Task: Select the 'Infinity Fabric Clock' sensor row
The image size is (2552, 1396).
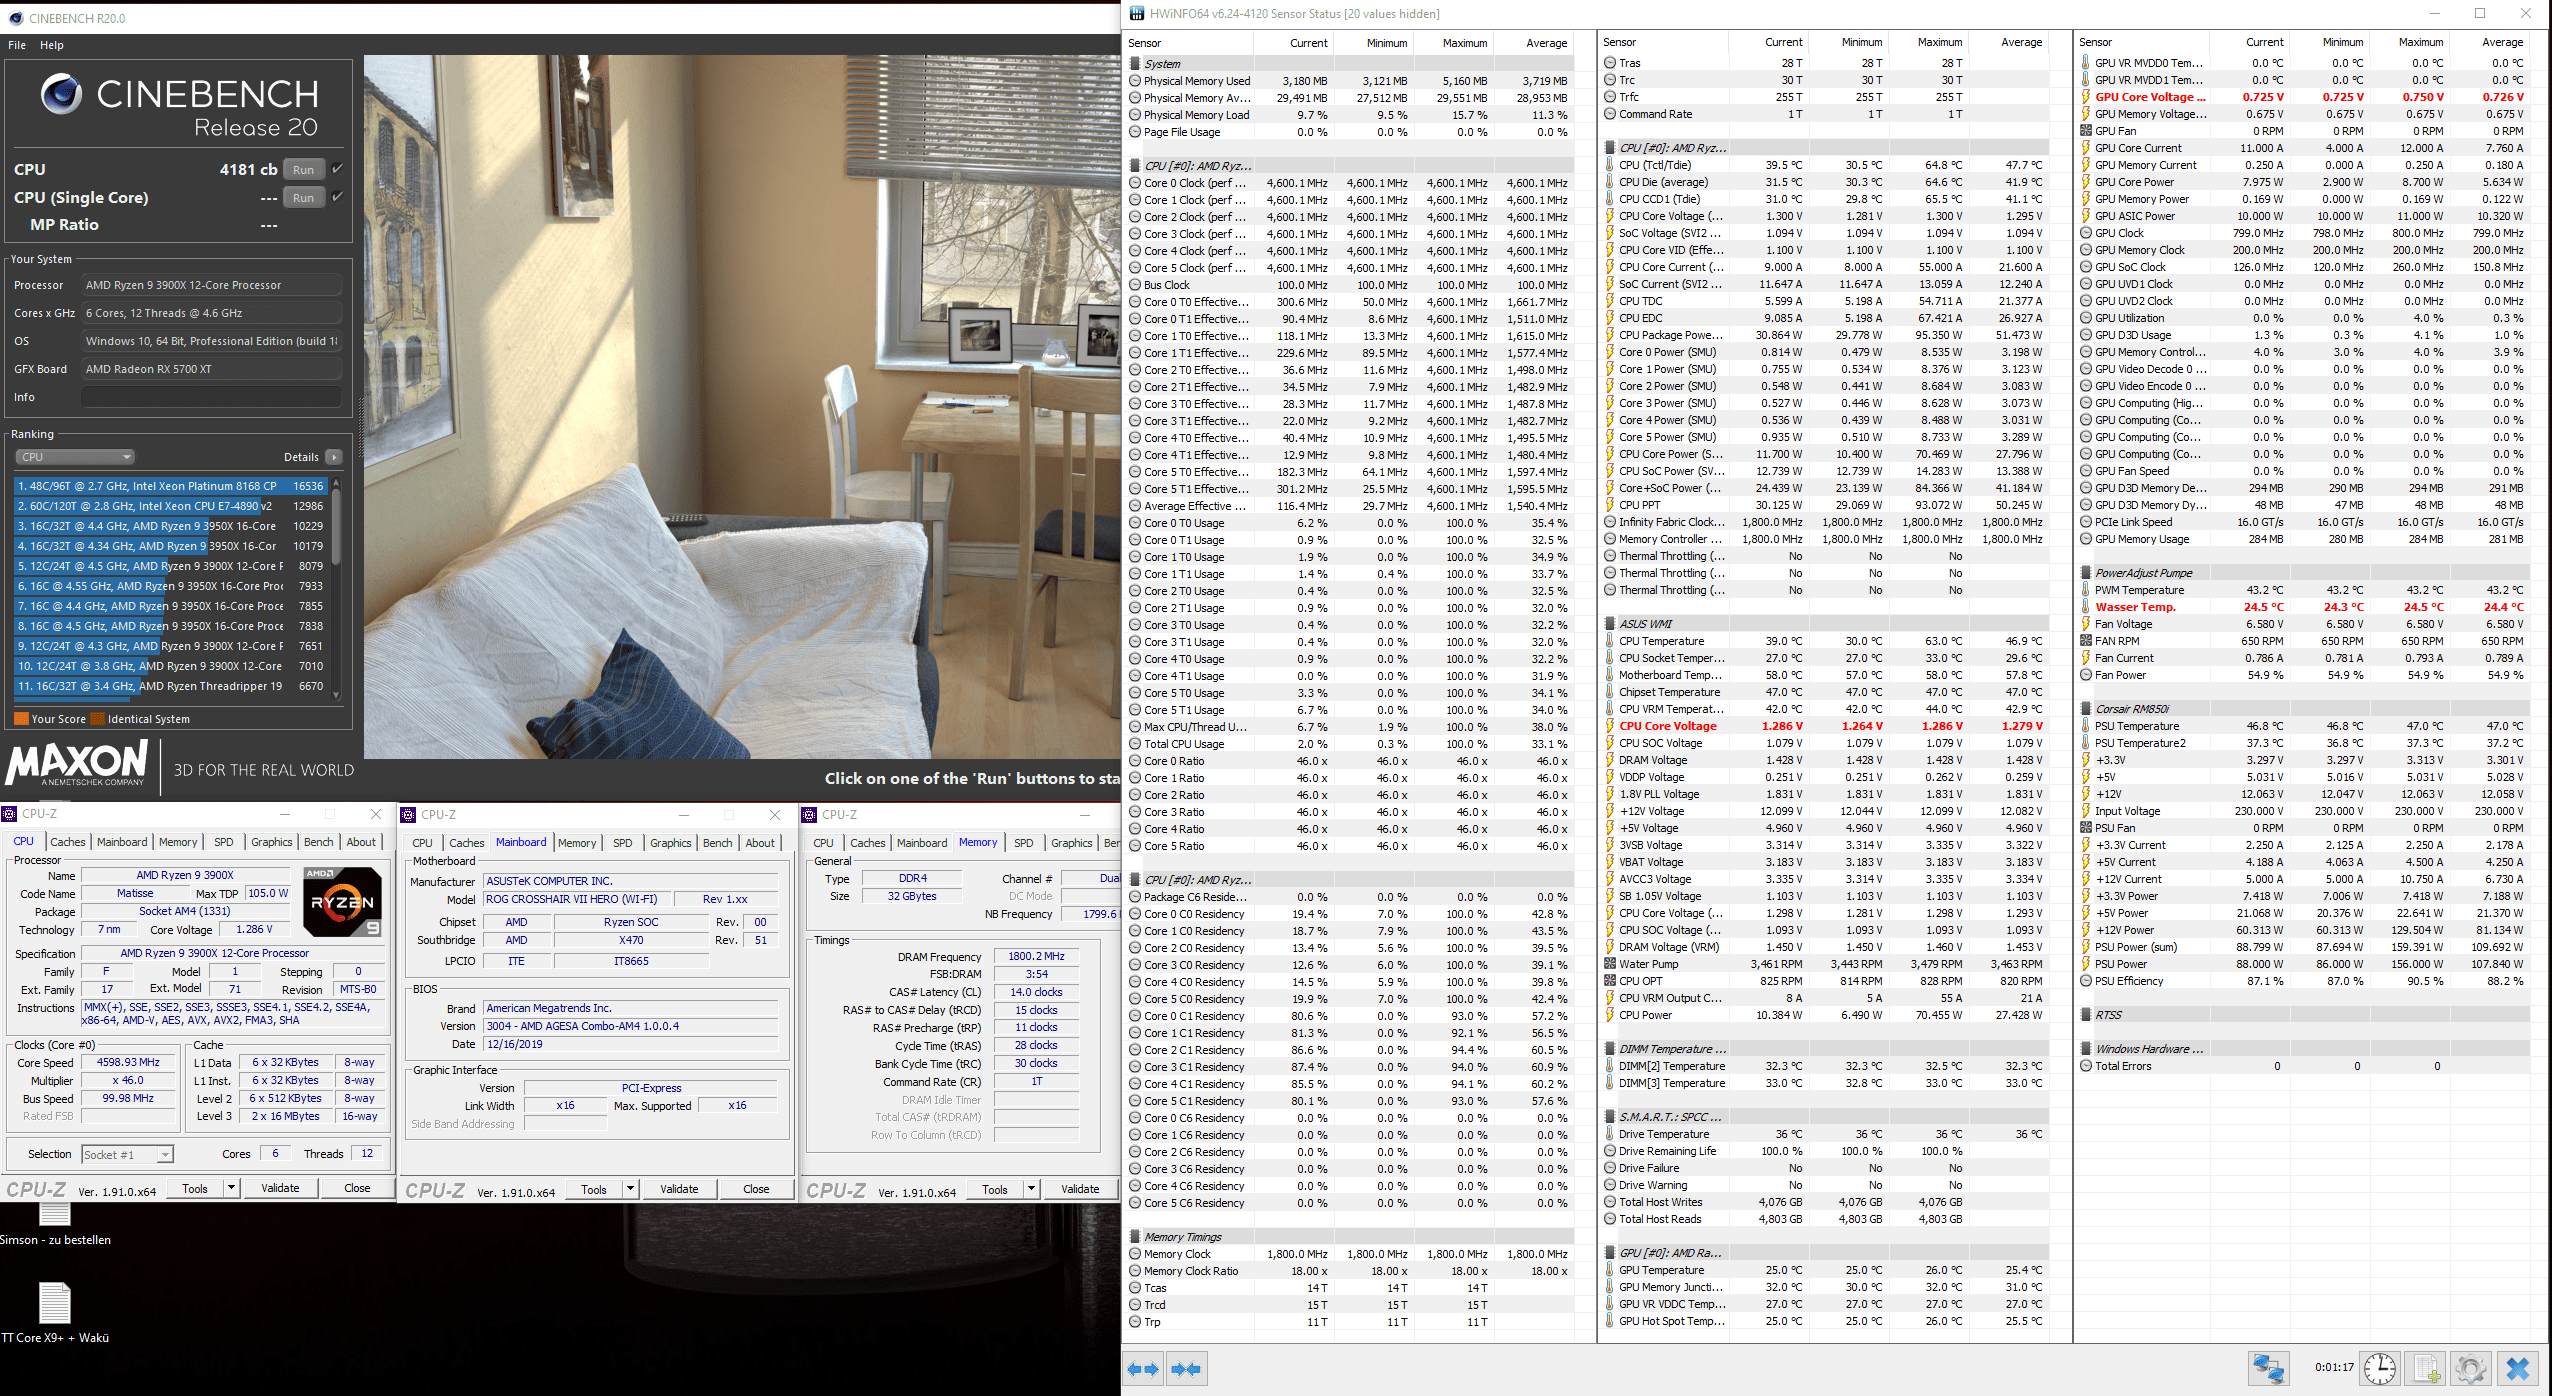Action: click(x=1825, y=522)
